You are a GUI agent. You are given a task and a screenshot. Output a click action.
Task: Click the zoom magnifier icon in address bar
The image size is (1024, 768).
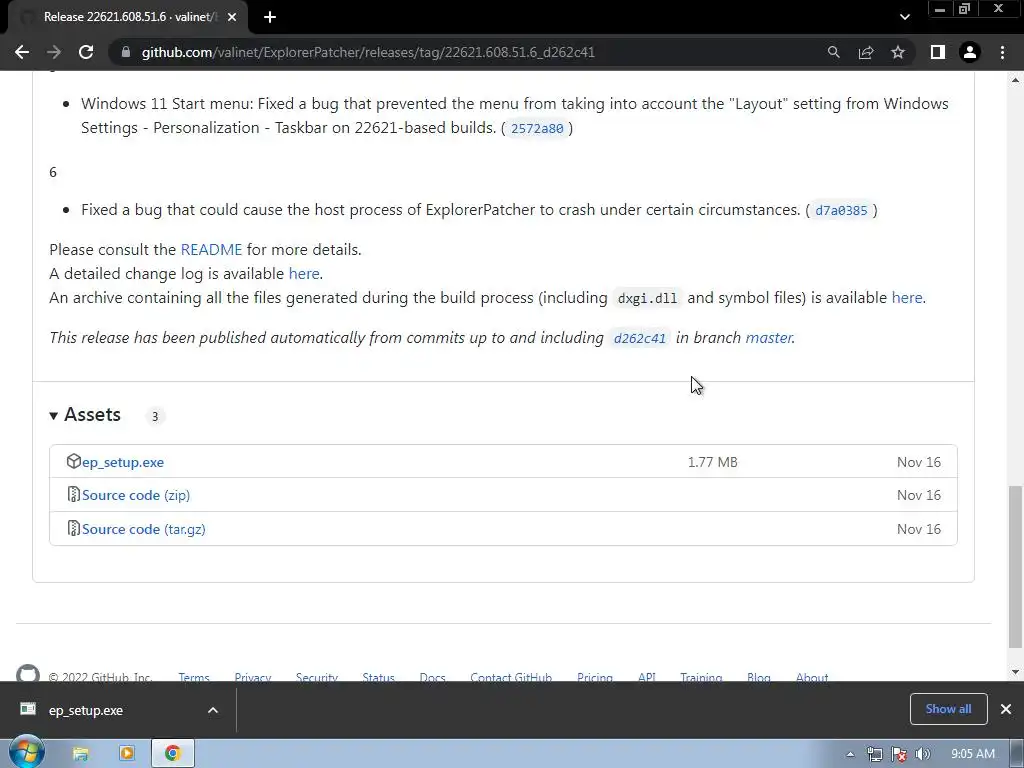click(x=833, y=52)
